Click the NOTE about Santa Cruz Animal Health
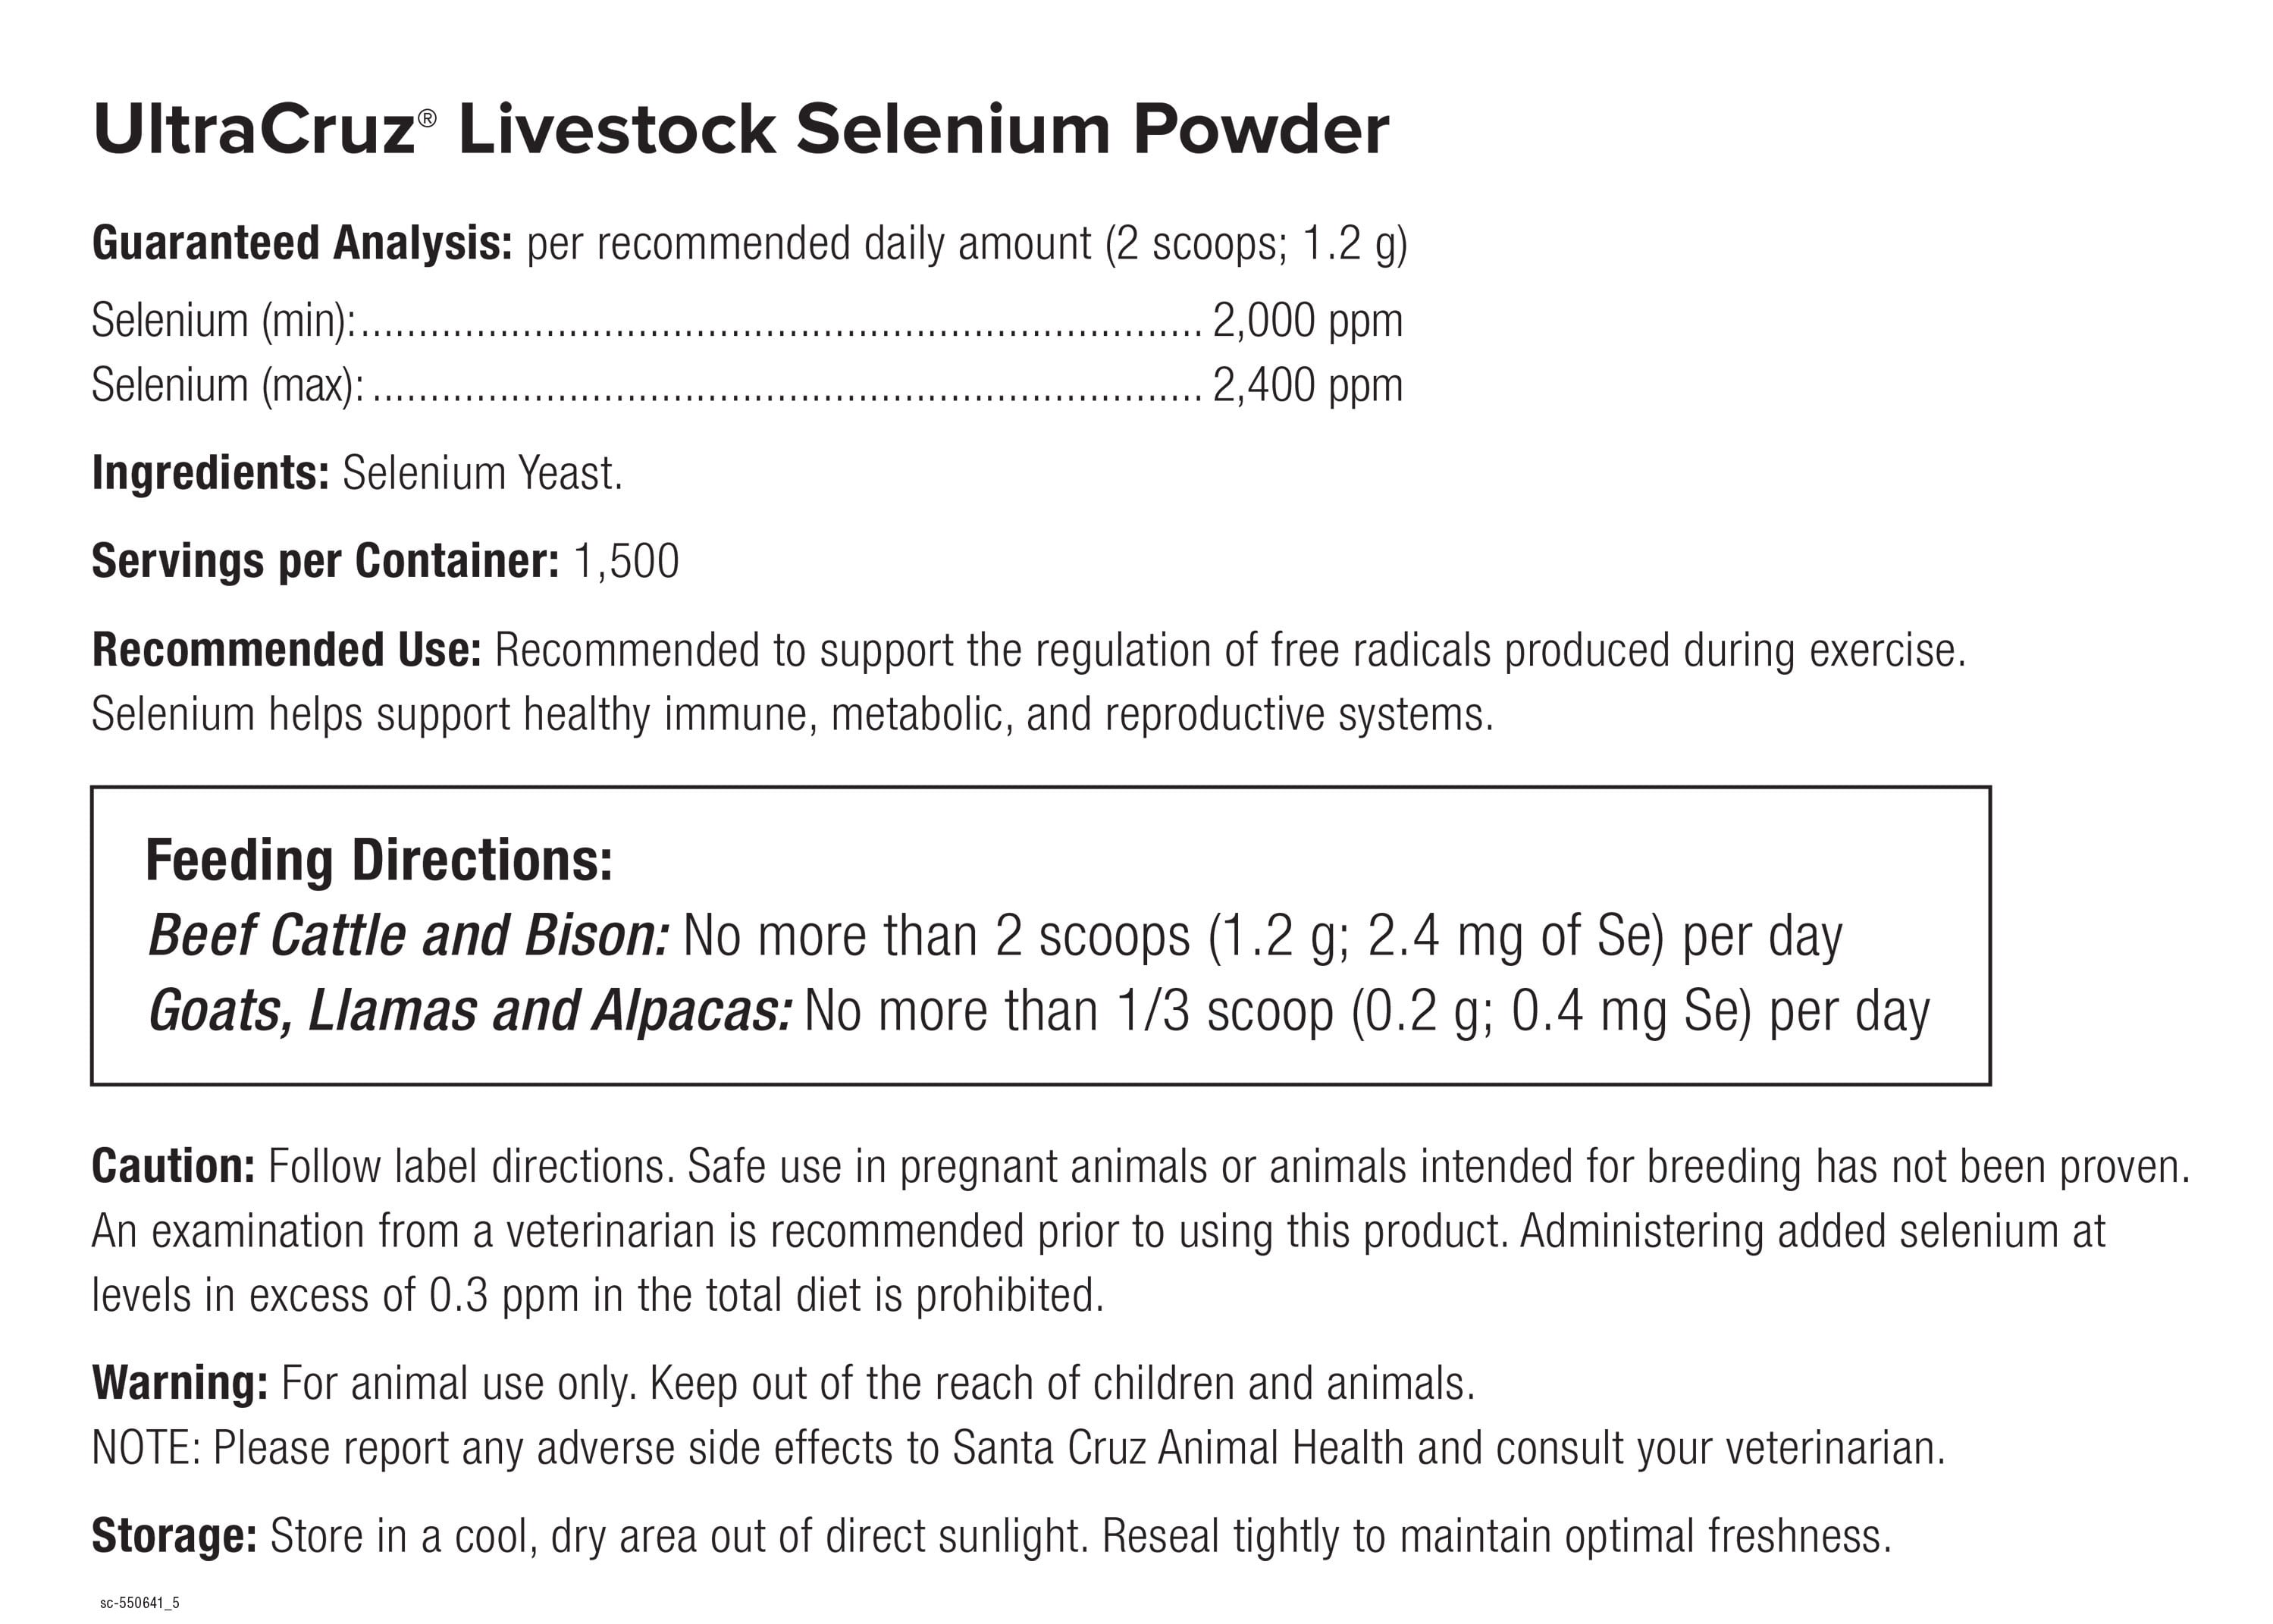Screen dimensions: 2273x1624 click(1018, 1448)
